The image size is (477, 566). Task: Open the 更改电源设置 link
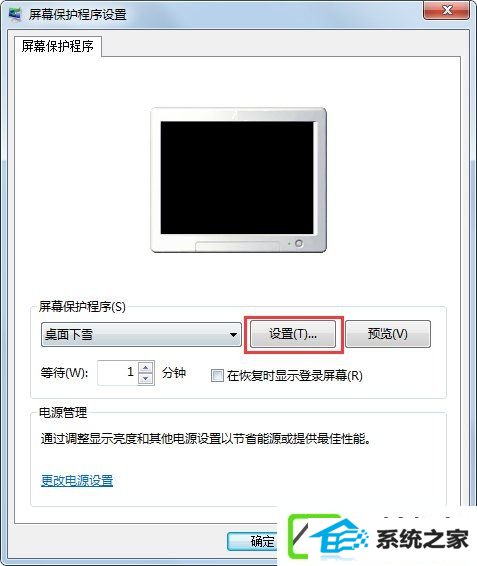point(77,480)
